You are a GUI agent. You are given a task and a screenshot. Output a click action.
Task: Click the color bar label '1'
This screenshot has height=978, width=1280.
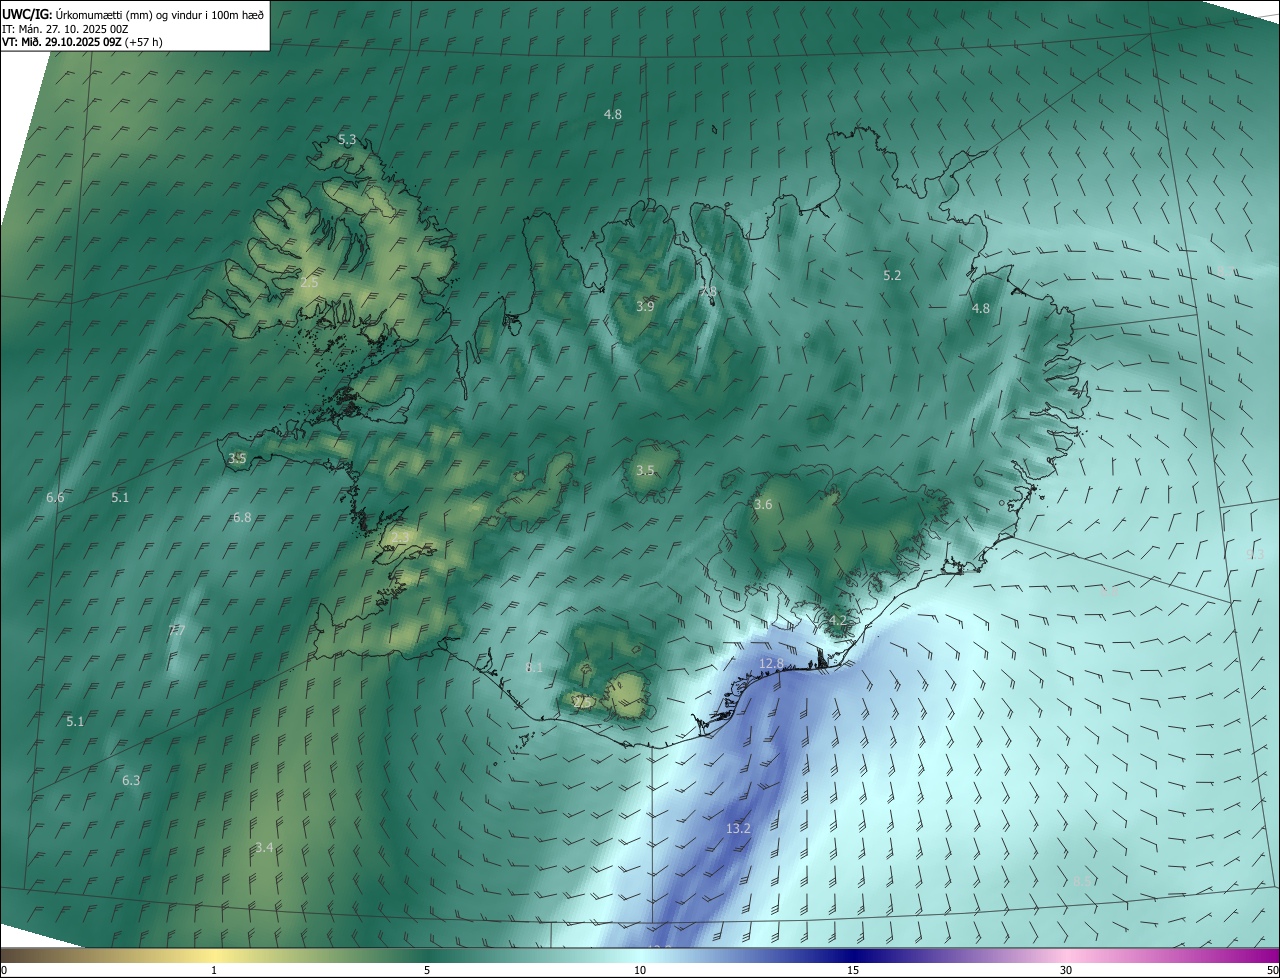(x=214, y=970)
